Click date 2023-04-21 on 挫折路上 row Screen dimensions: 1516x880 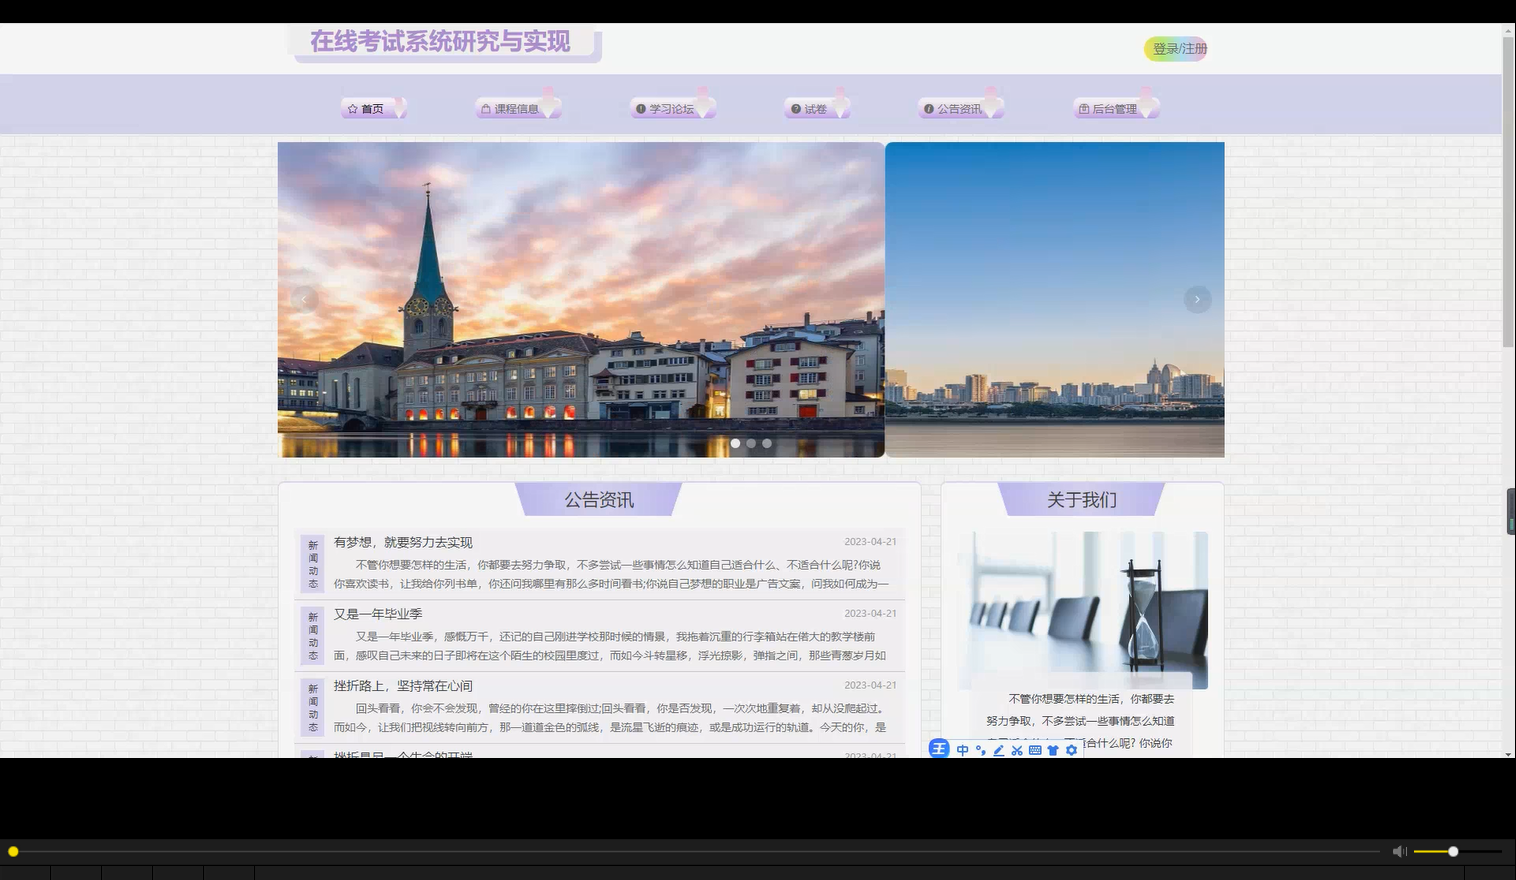click(870, 686)
